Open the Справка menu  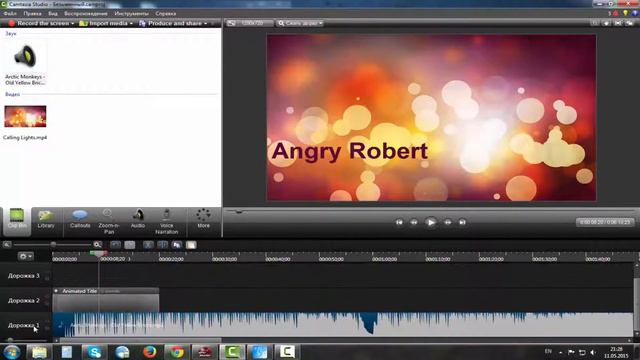[x=166, y=13]
